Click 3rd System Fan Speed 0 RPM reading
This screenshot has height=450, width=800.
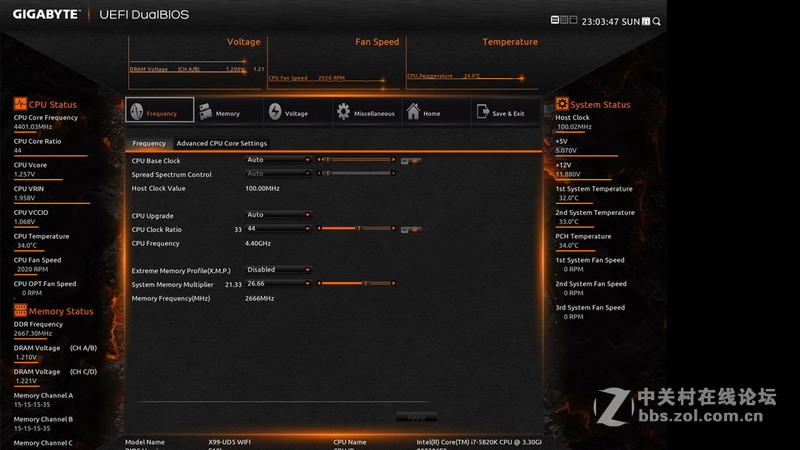point(573,317)
